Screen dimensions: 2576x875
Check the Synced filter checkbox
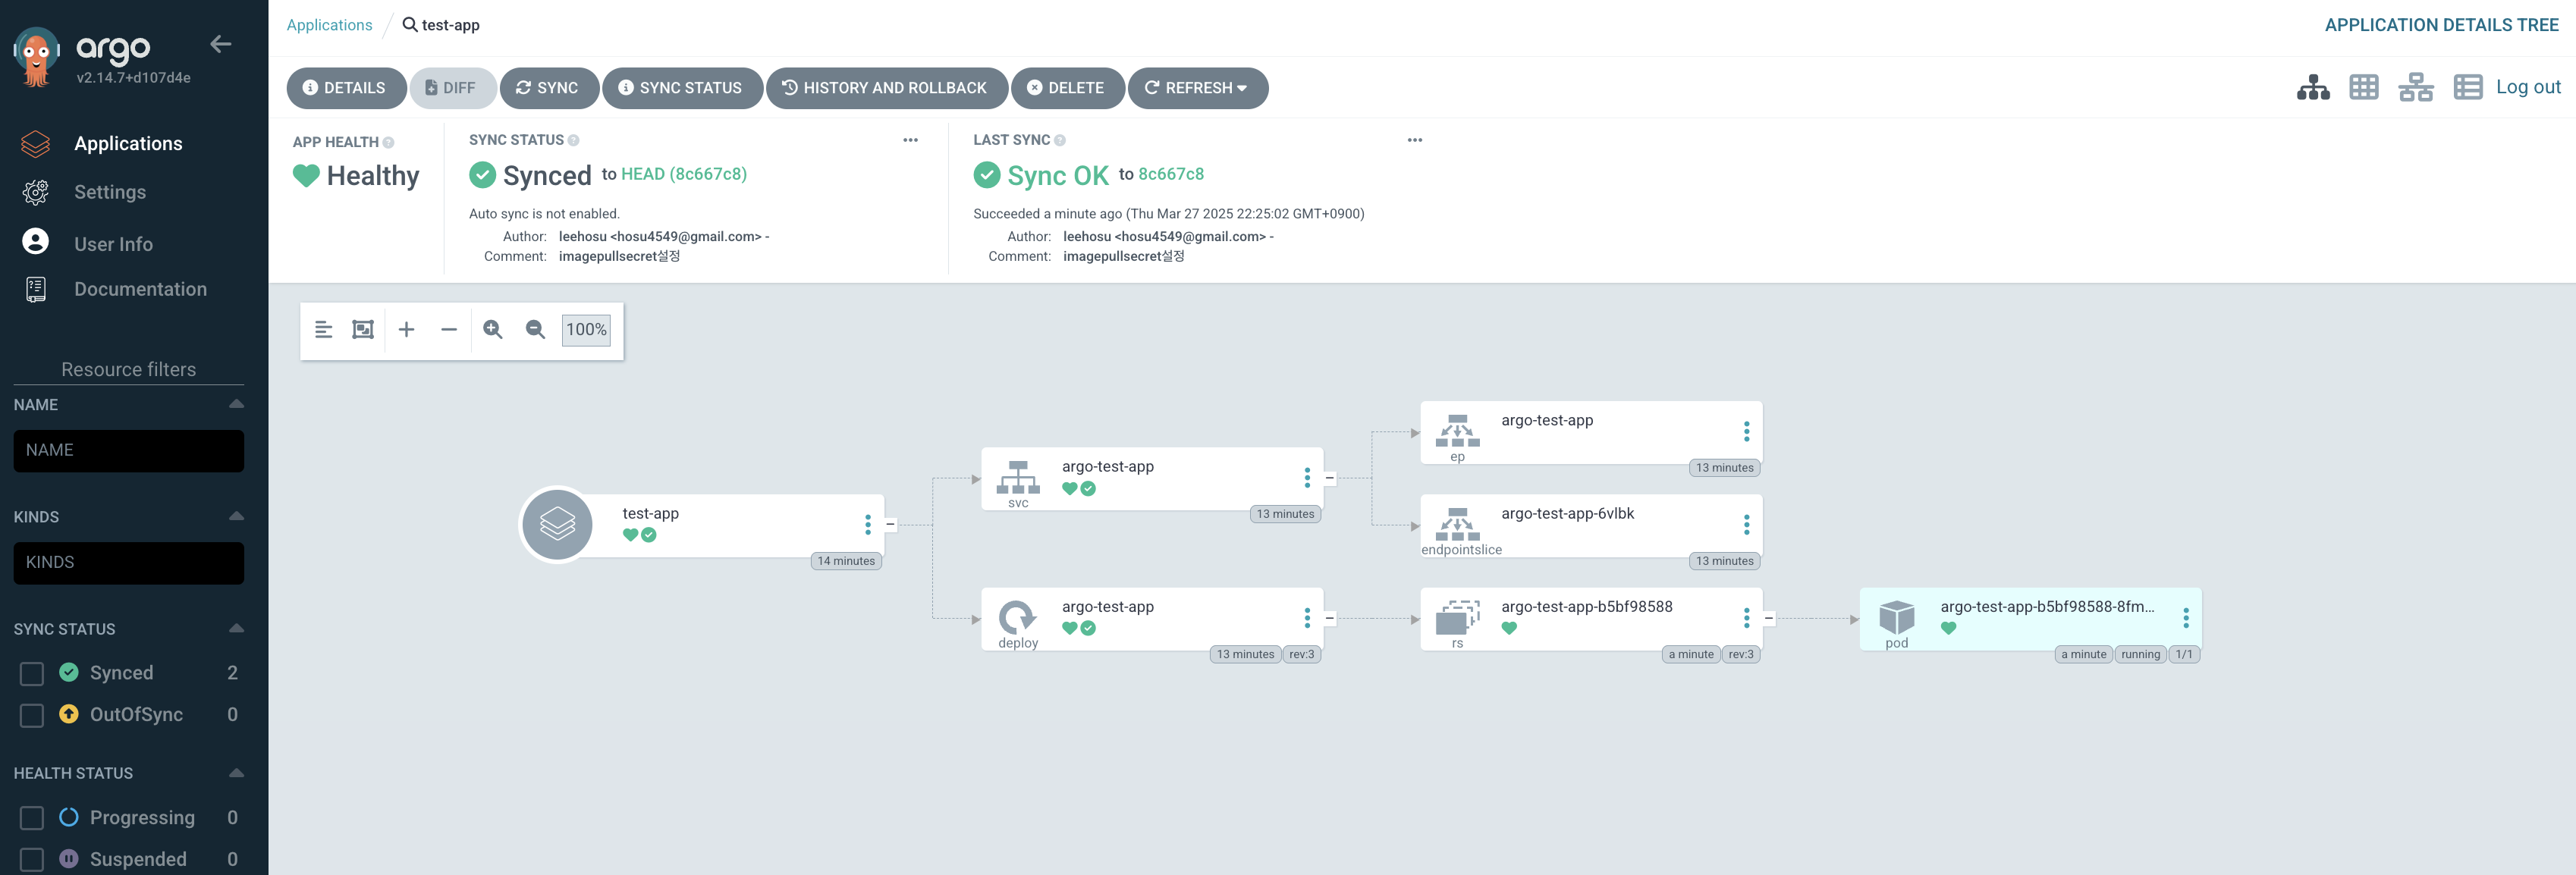[32, 673]
